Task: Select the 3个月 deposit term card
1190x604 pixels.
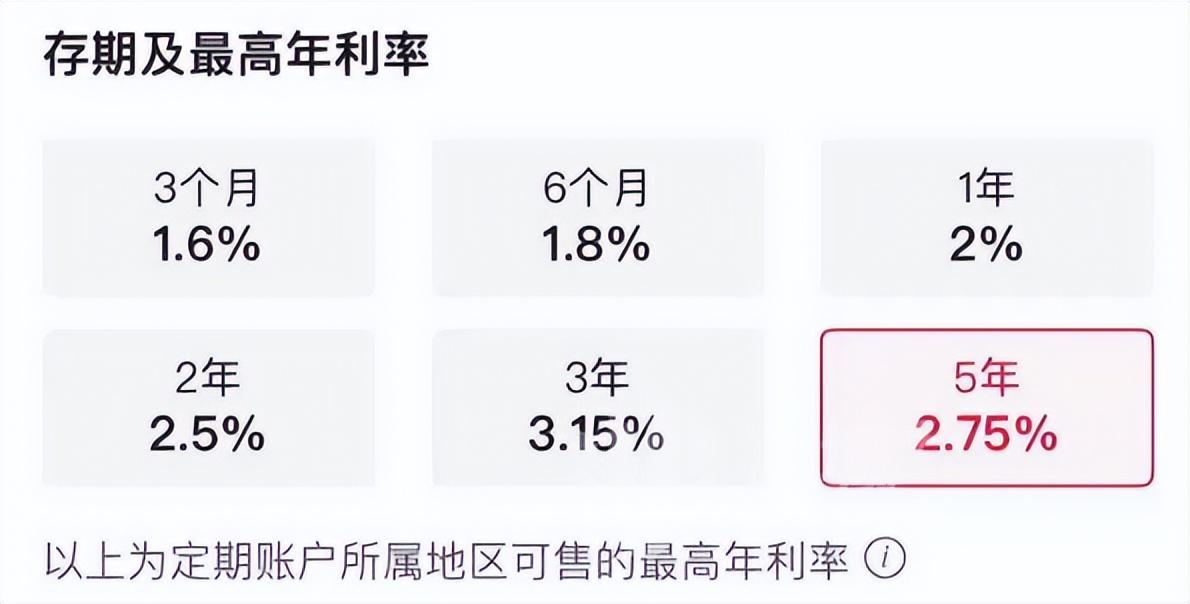Action: (x=208, y=217)
